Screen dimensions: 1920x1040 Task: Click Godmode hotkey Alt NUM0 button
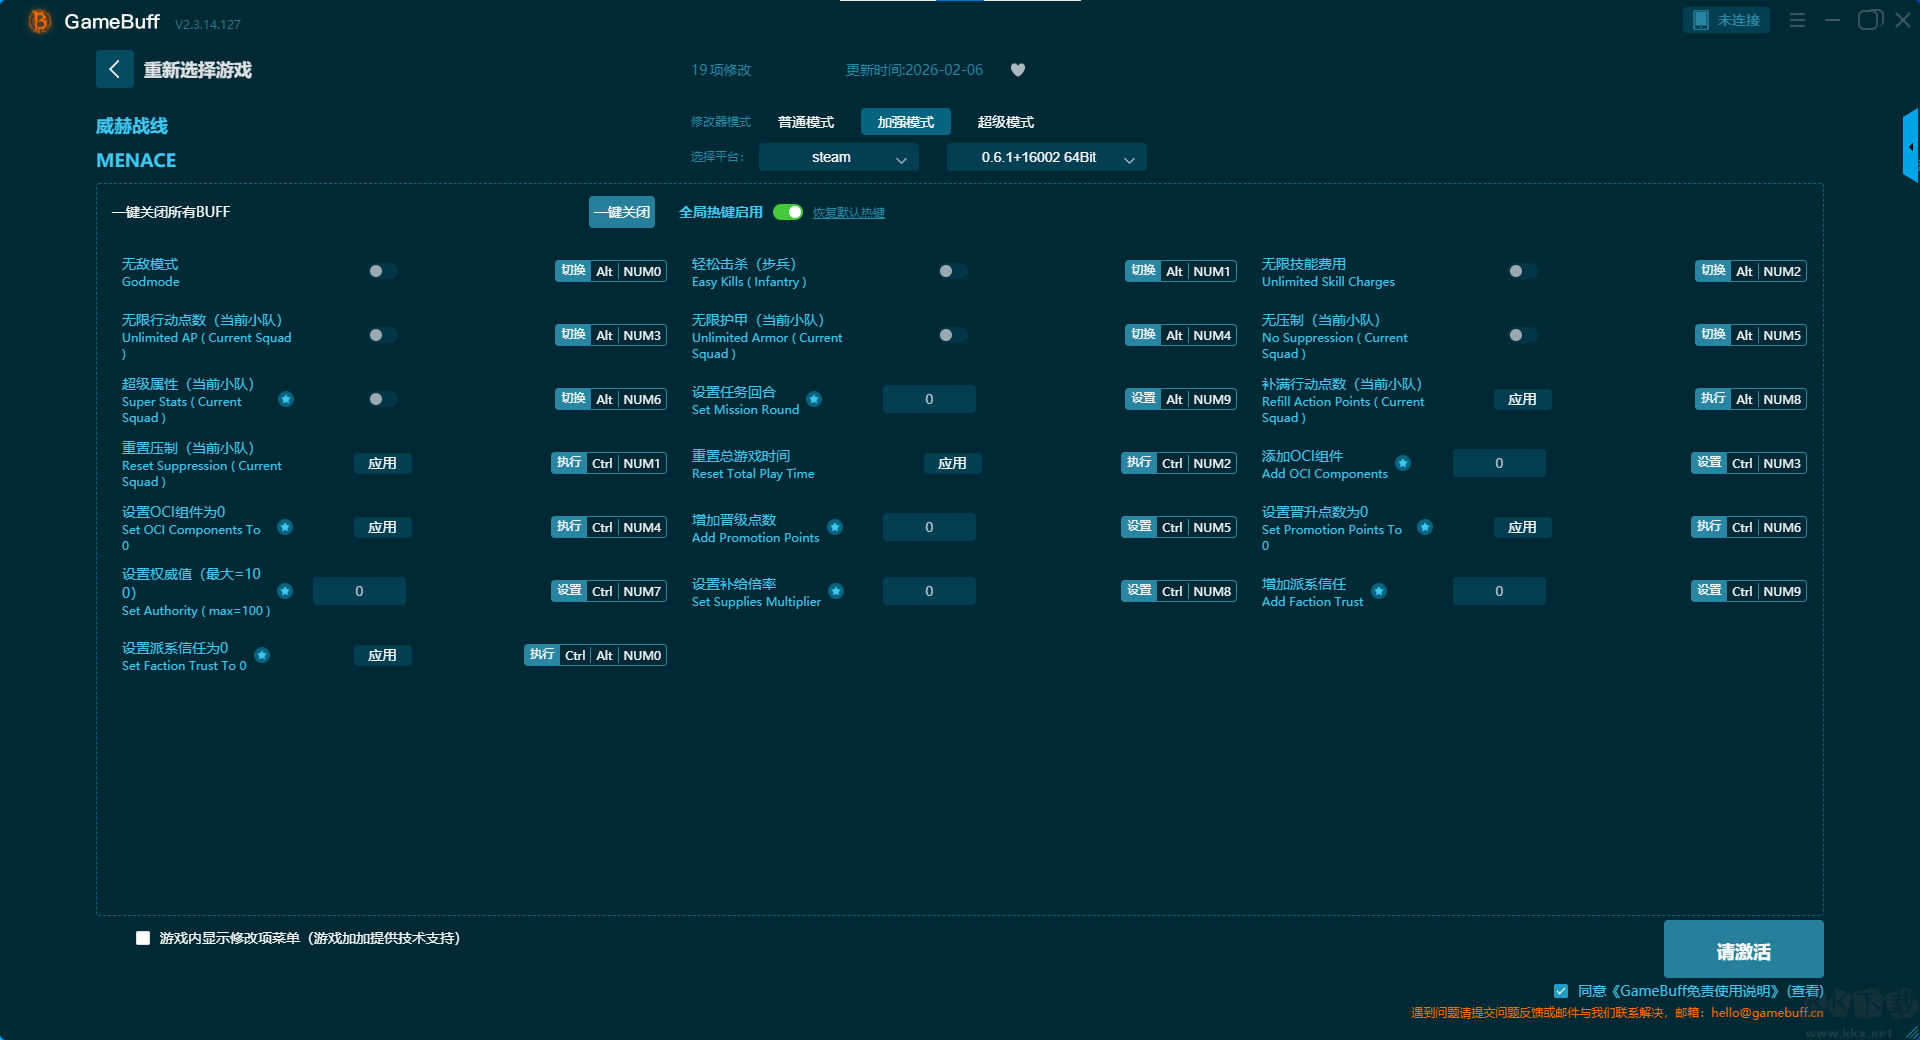coord(611,271)
